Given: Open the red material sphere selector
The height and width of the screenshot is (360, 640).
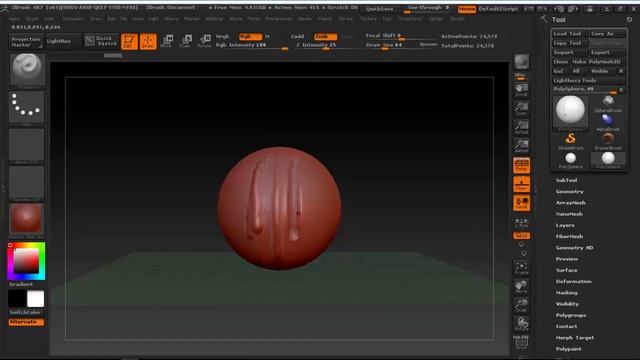Looking at the screenshot, I should tap(27, 220).
